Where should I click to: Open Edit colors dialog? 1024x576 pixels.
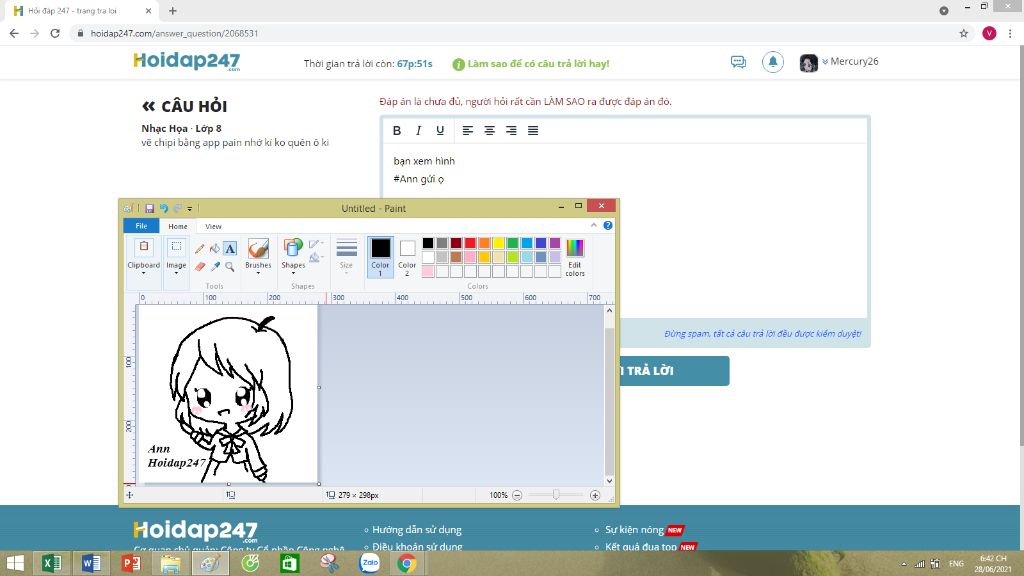pyautogui.click(x=575, y=257)
